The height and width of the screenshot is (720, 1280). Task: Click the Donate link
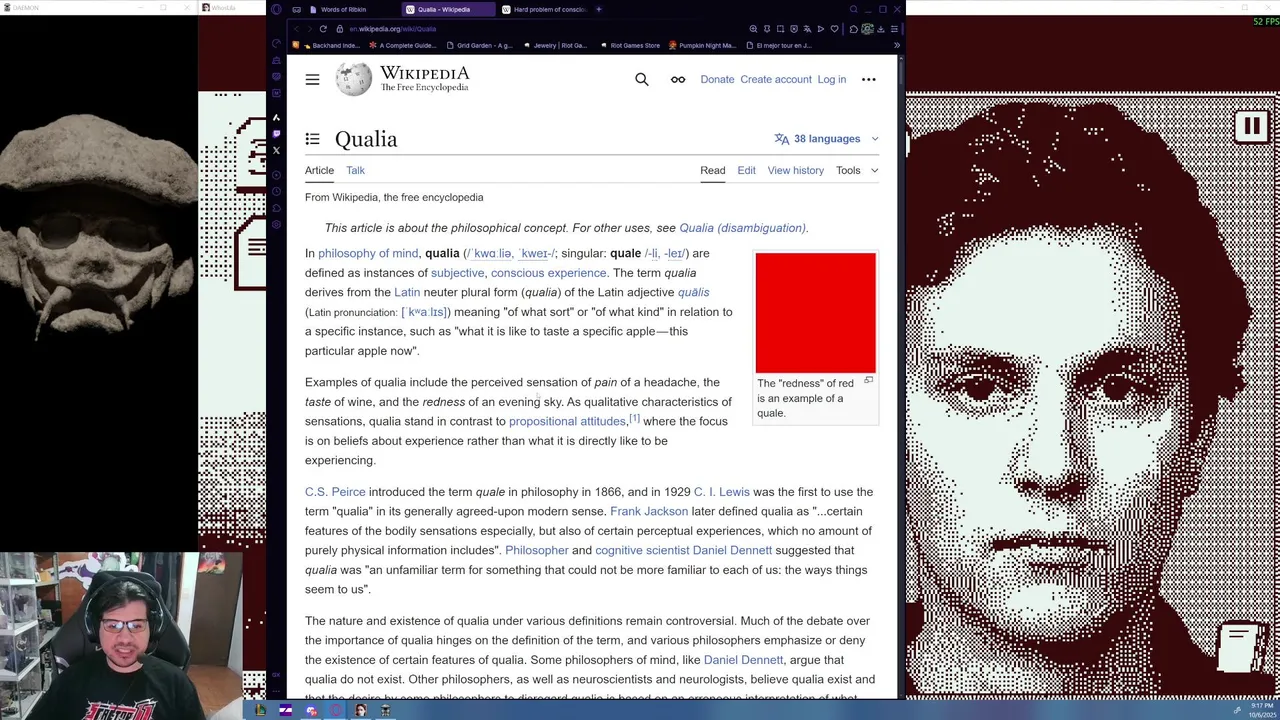[717, 79]
